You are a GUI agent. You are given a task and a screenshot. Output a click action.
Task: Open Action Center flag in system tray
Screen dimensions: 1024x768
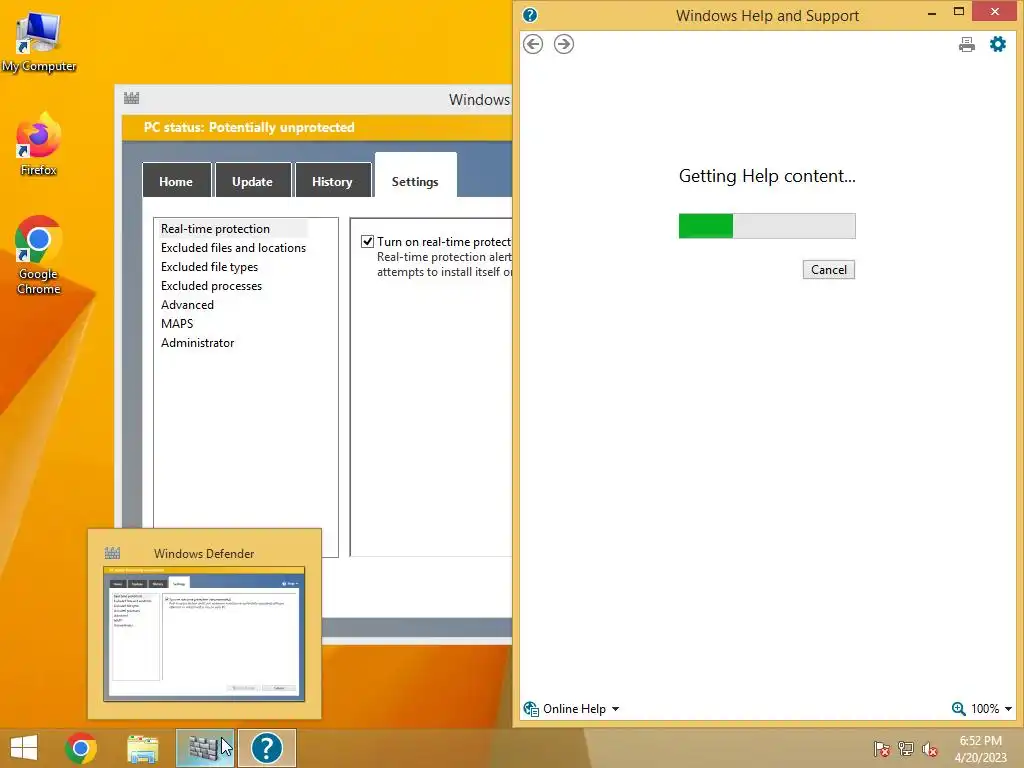pos(881,749)
